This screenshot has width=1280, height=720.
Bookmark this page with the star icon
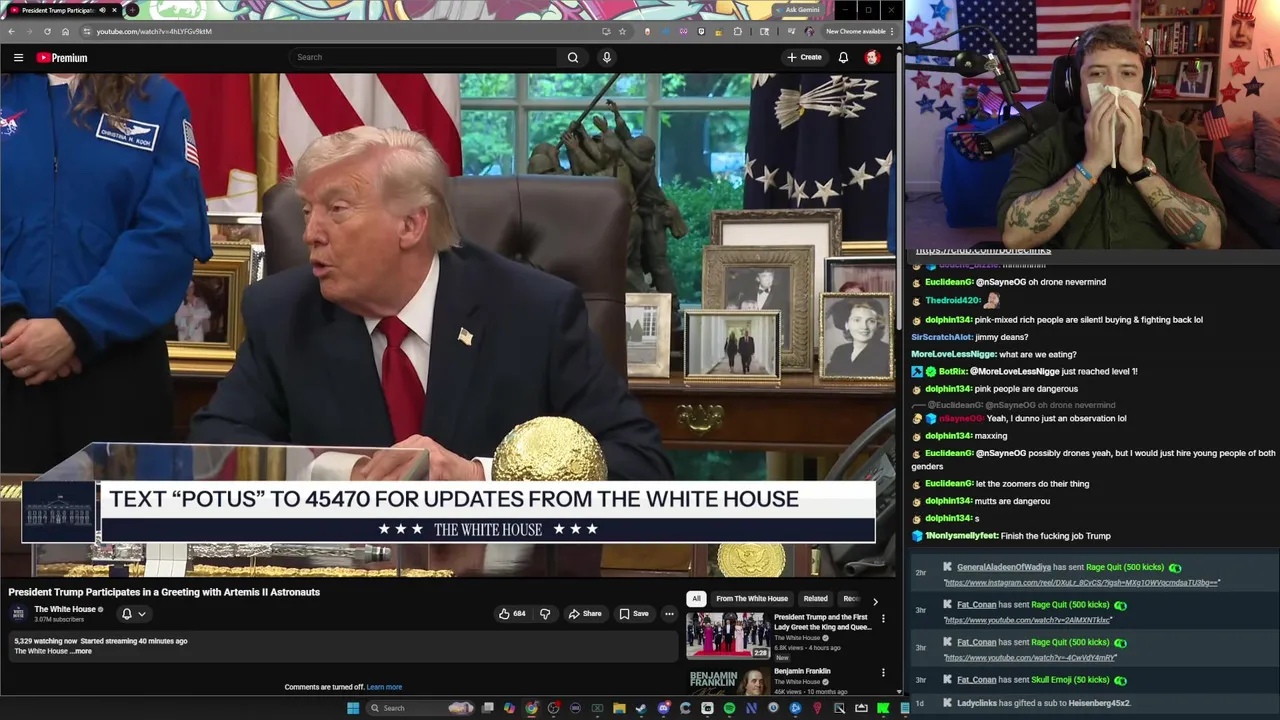point(622,31)
